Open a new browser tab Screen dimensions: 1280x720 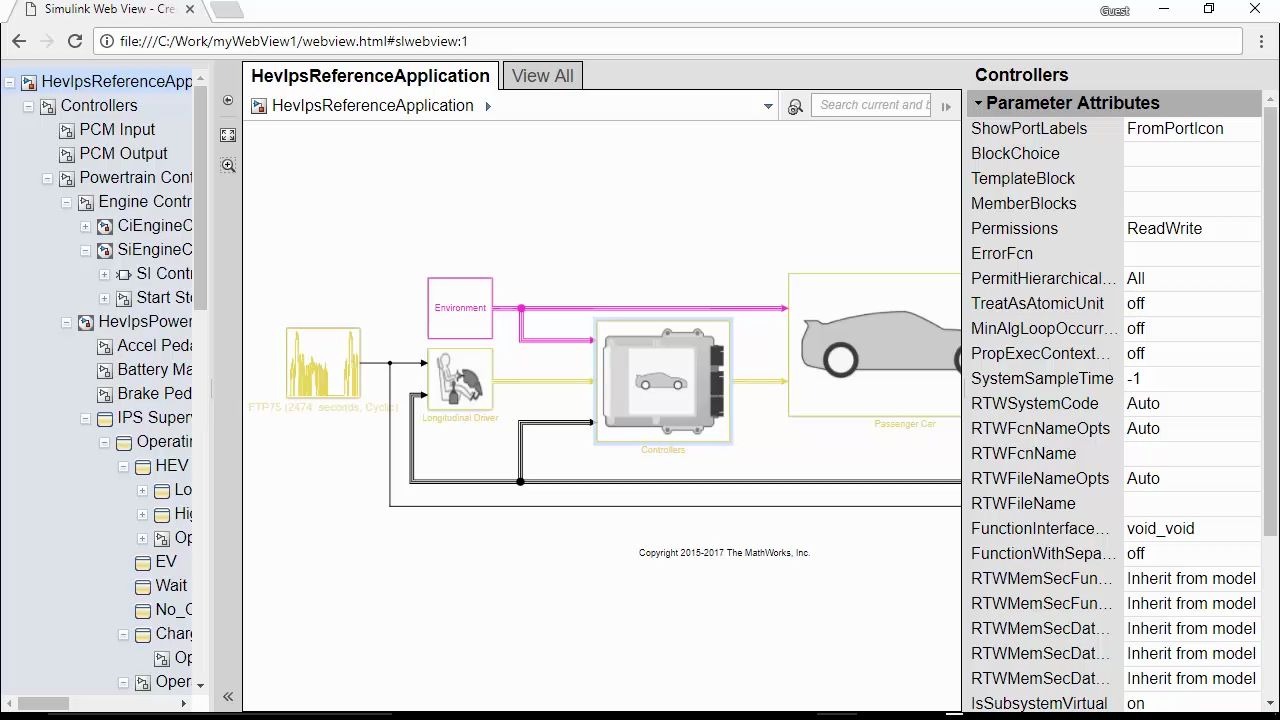[227, 10]
